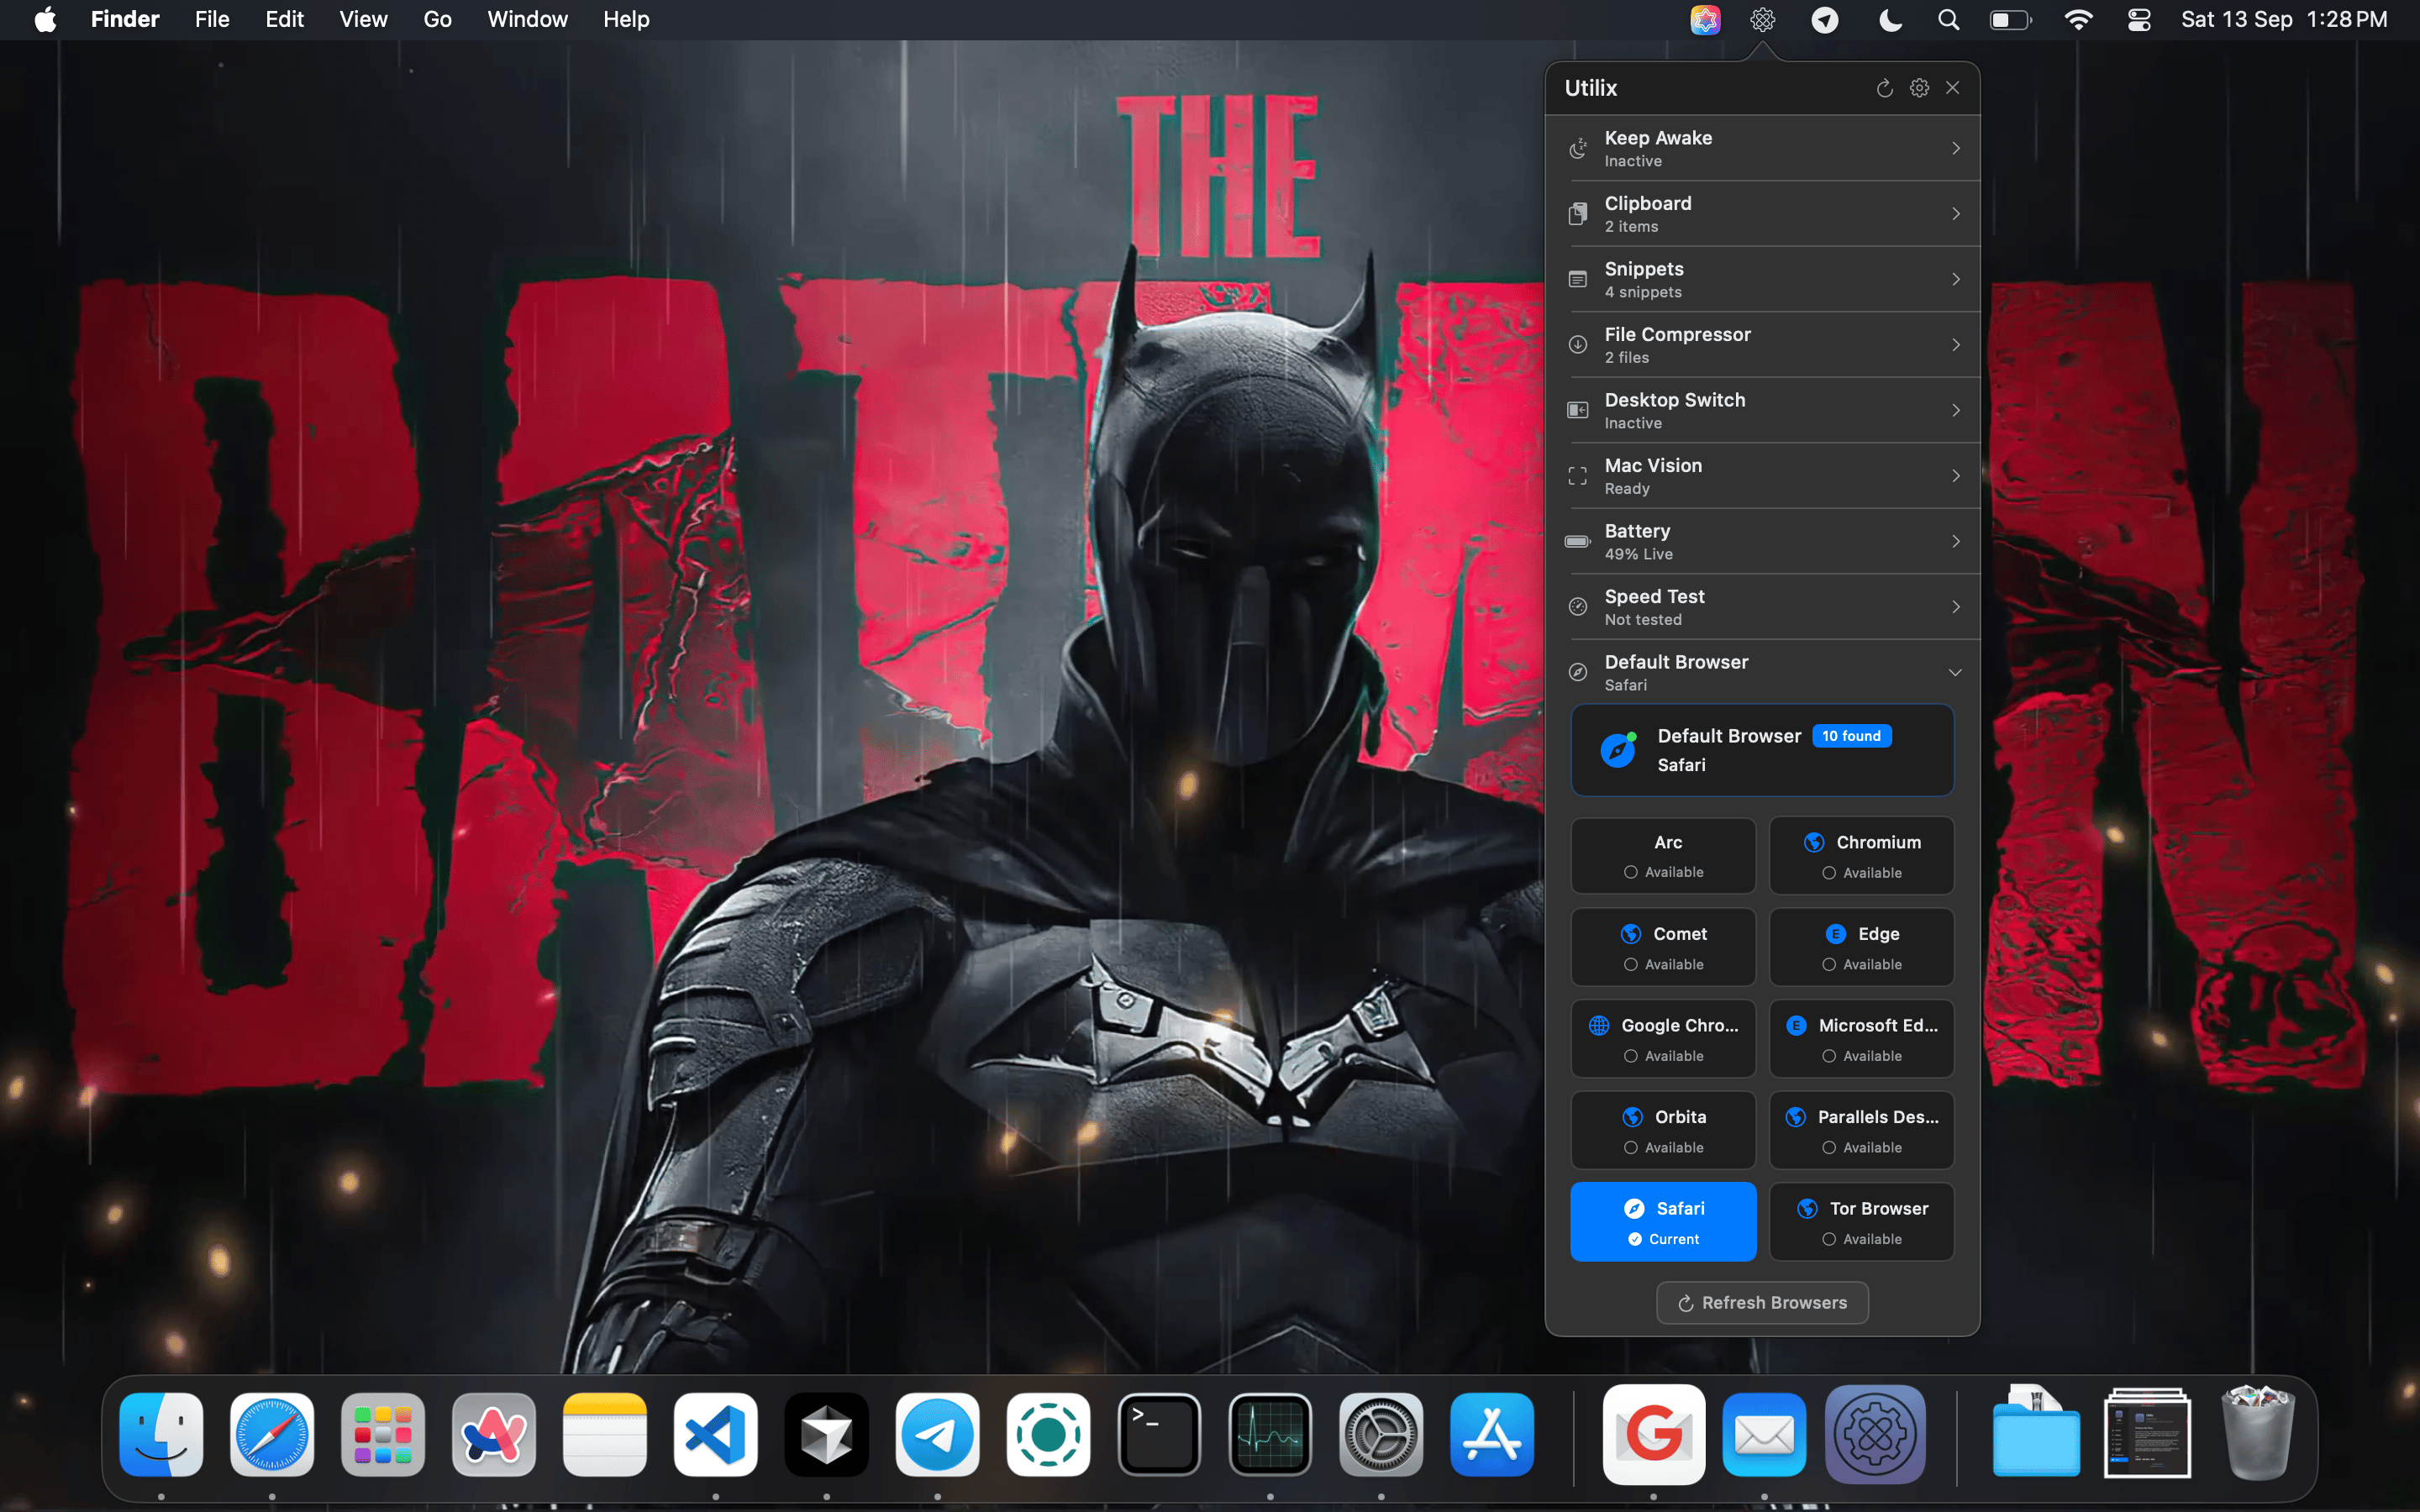This screenshot has width=2420, height=1512.
Task: Click the highlighted Safari Current tile
Action: pyautogui.click(x=1663, y=1222)
